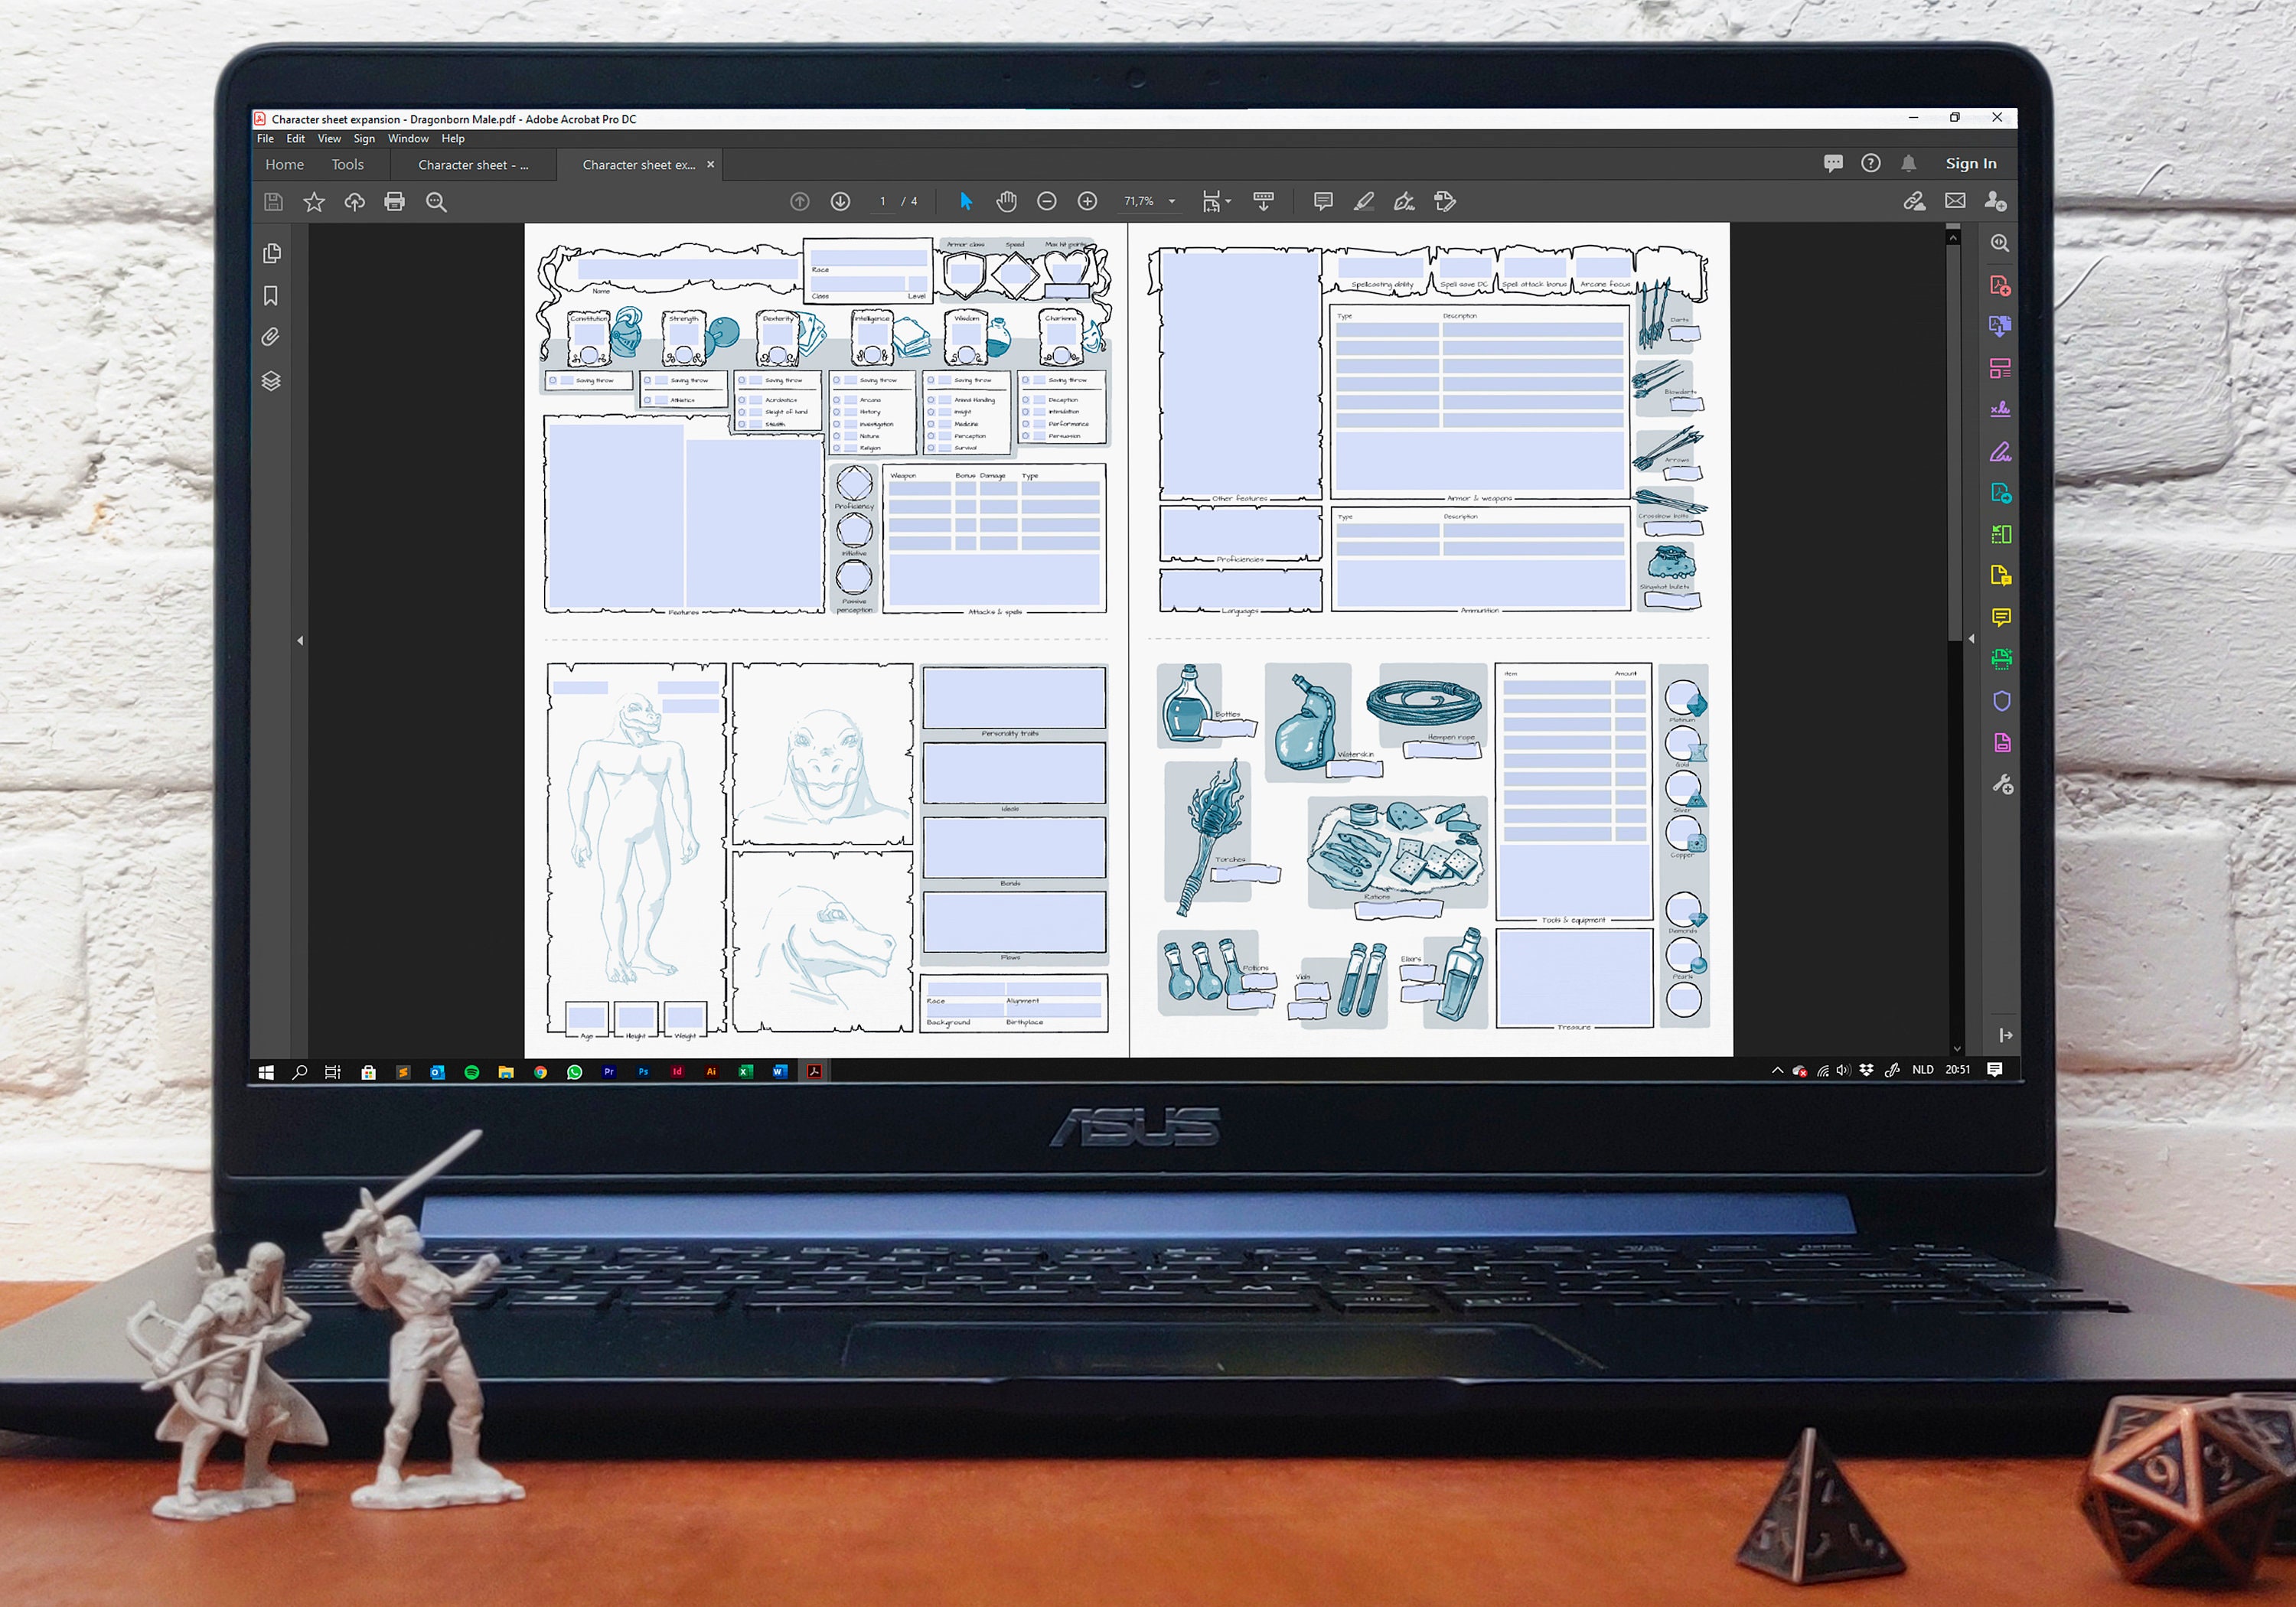Open the Layers panel

270,380
